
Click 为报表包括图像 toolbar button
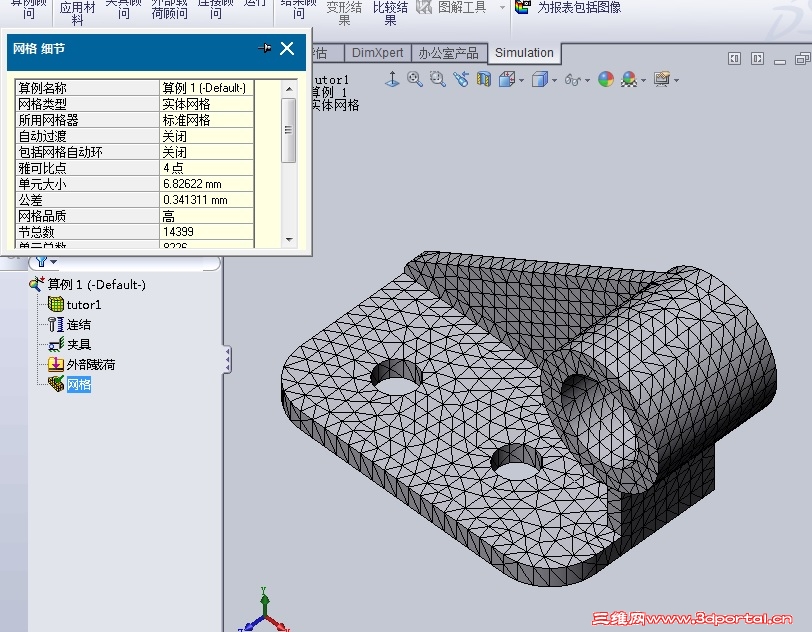click(569, 7)
